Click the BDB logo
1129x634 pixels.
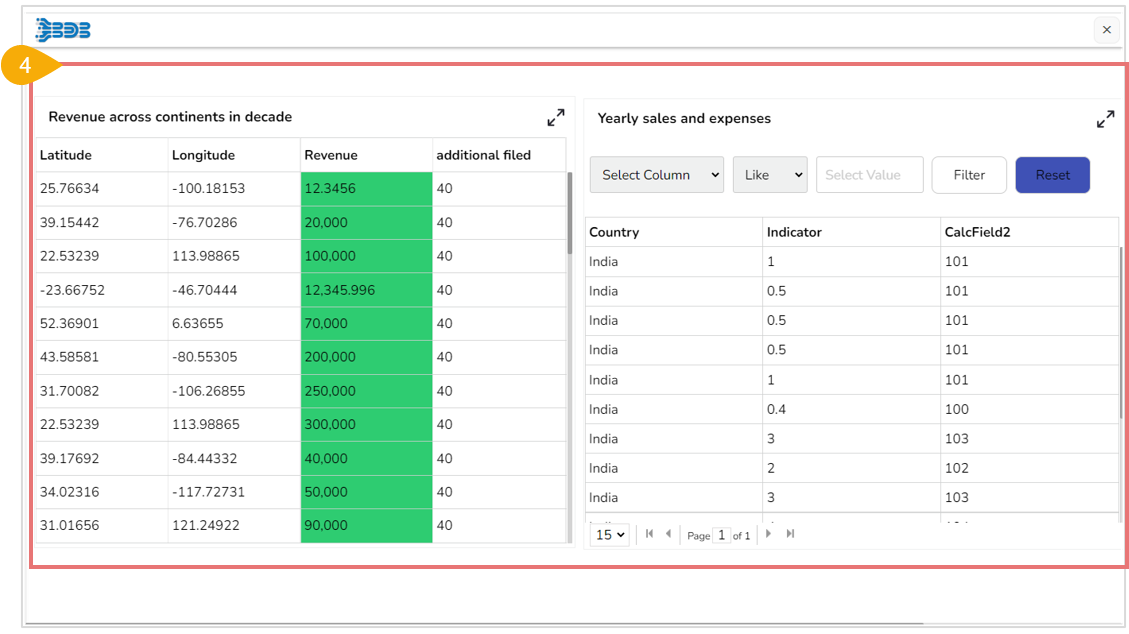click(x=63, y=30)
